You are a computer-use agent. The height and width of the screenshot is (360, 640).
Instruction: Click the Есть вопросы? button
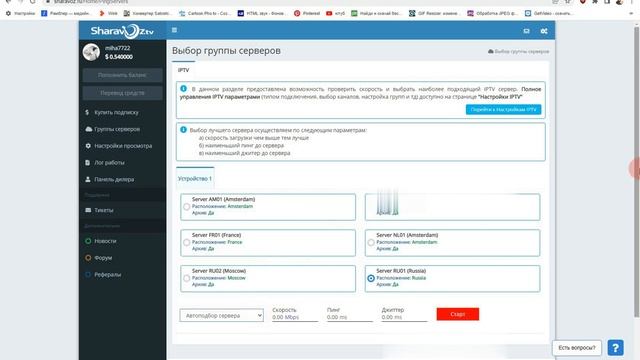(x=577, y=348)
